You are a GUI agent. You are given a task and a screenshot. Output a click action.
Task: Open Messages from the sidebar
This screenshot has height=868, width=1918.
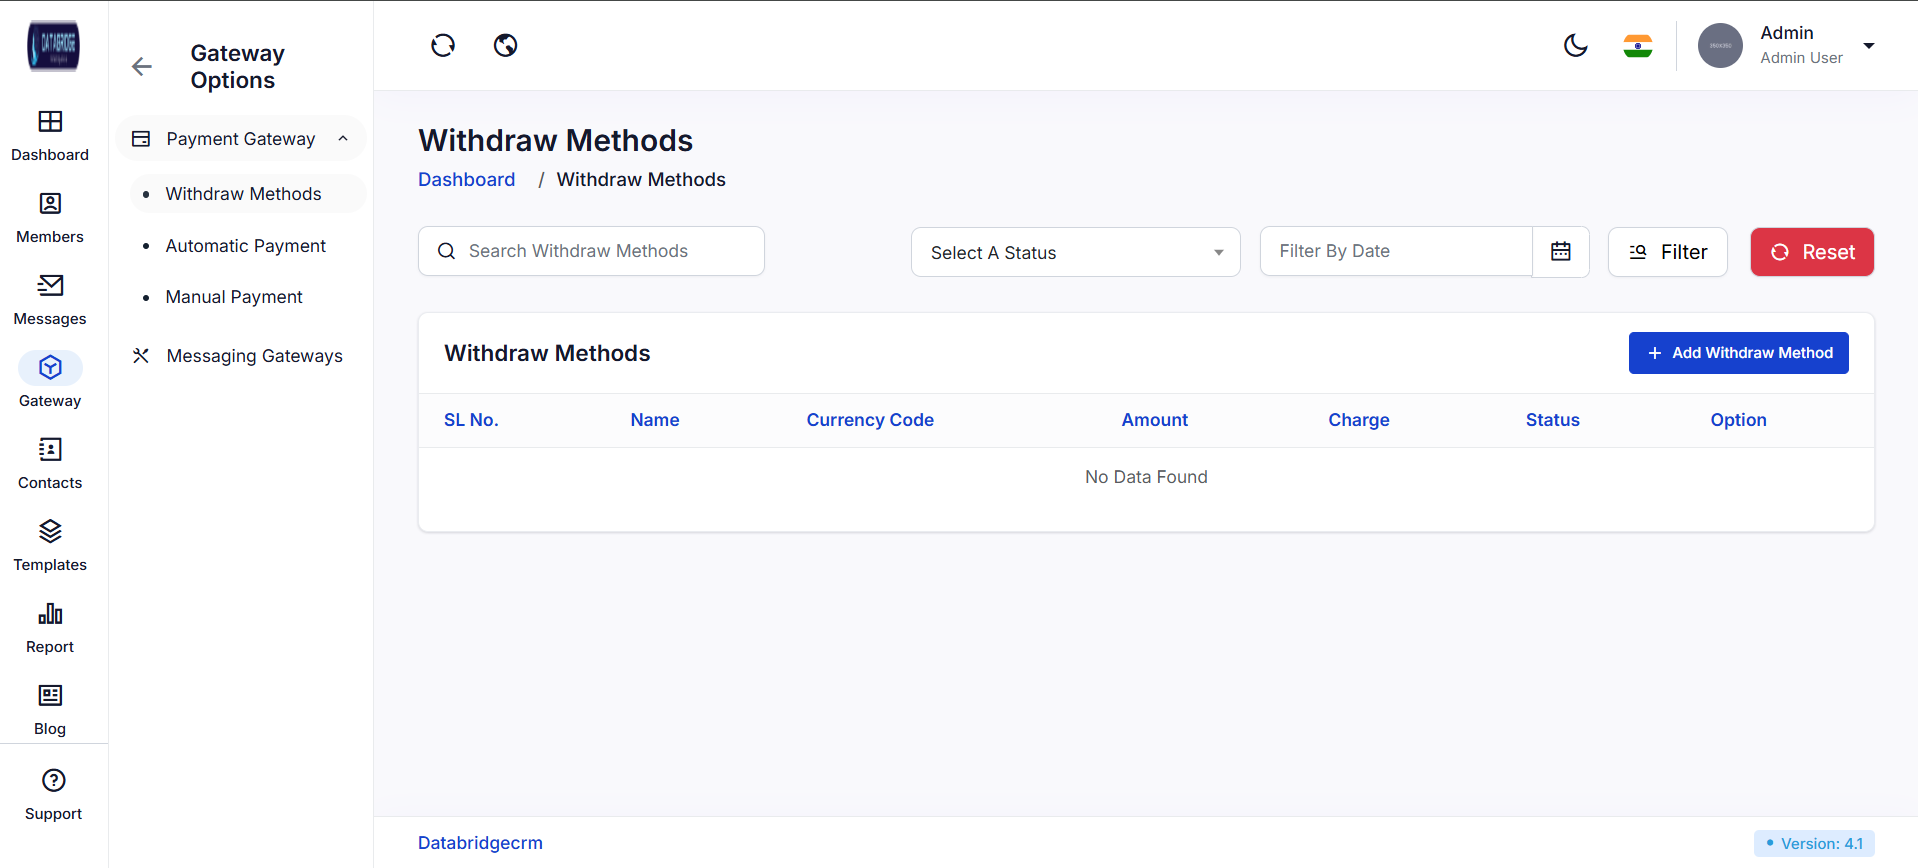tap(50, 300)
